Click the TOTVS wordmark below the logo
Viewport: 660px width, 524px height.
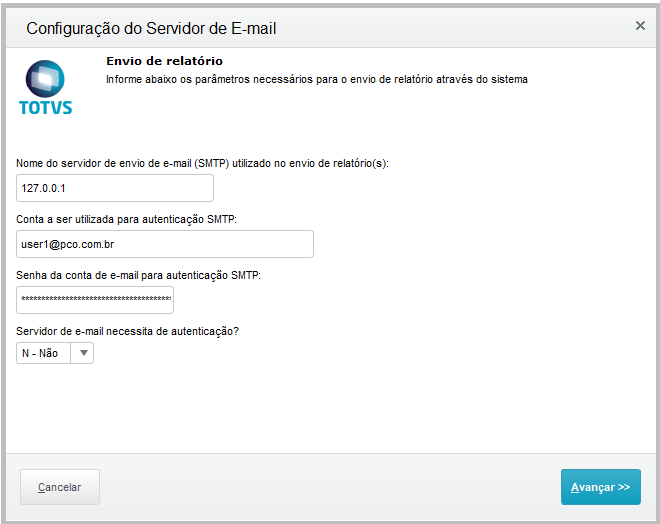(45, 106)
